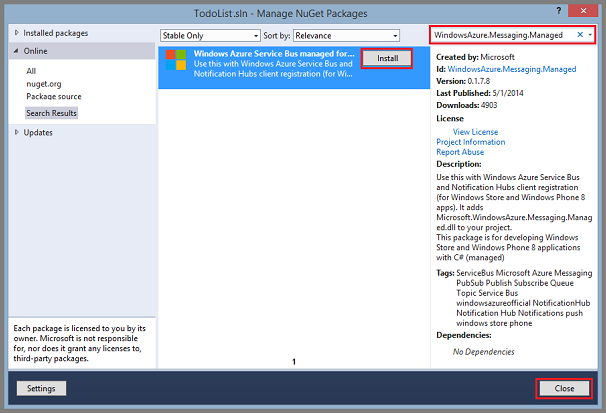Open the WindowsAzure.Messaging.Managed Id link
This screenshot has width=606, height=413.
(x=512, y=69)
